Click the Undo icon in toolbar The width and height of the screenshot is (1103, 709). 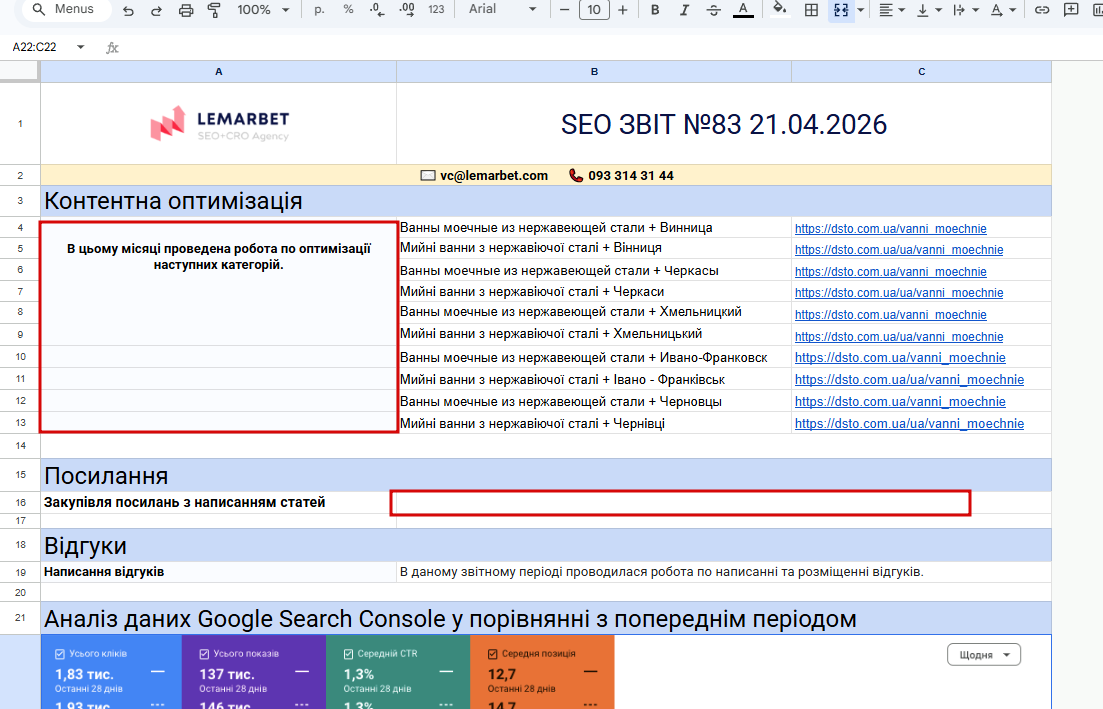pos(128,10)
